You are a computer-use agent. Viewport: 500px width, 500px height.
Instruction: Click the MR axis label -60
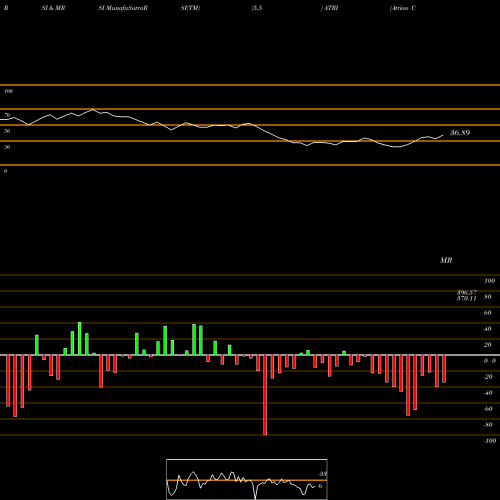pyautogui.click(x=488, y=409)
